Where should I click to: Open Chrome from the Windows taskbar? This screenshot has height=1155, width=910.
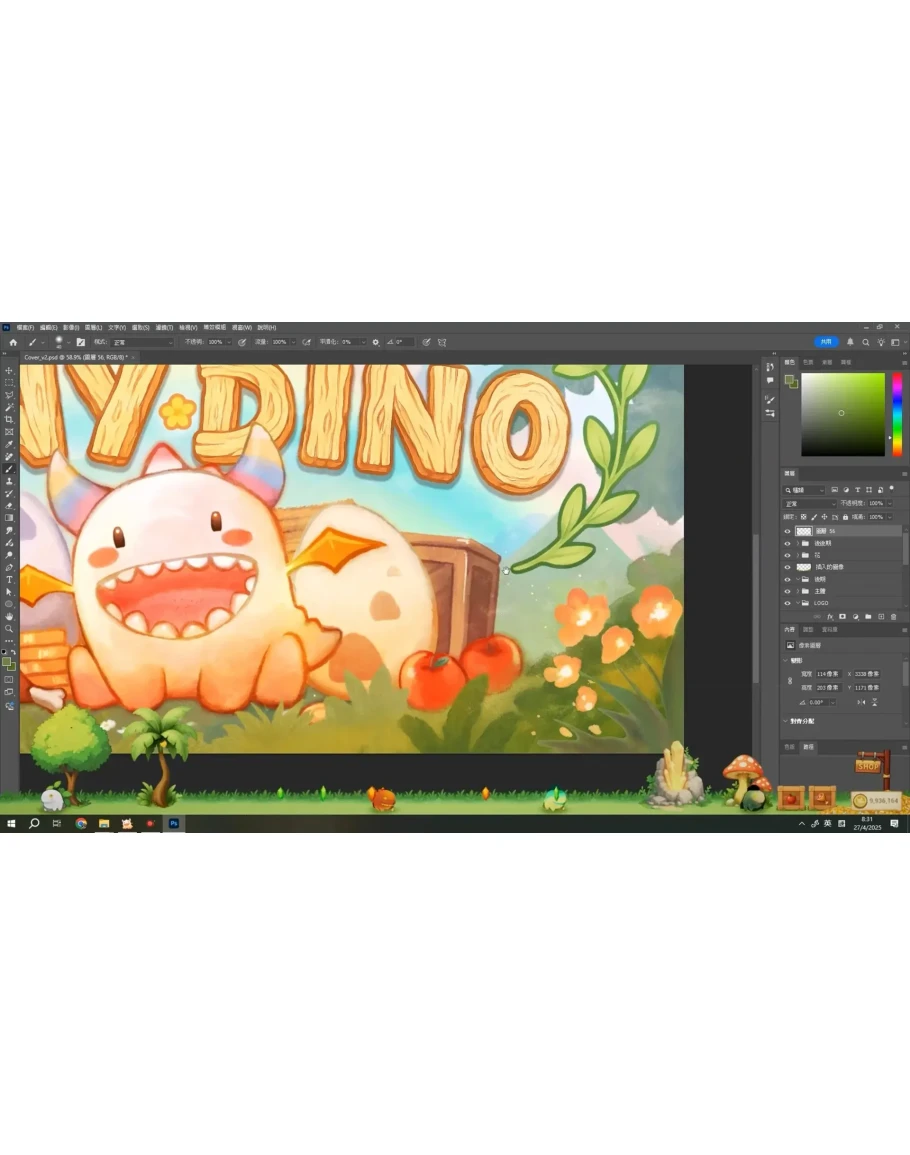click(81, 823)
